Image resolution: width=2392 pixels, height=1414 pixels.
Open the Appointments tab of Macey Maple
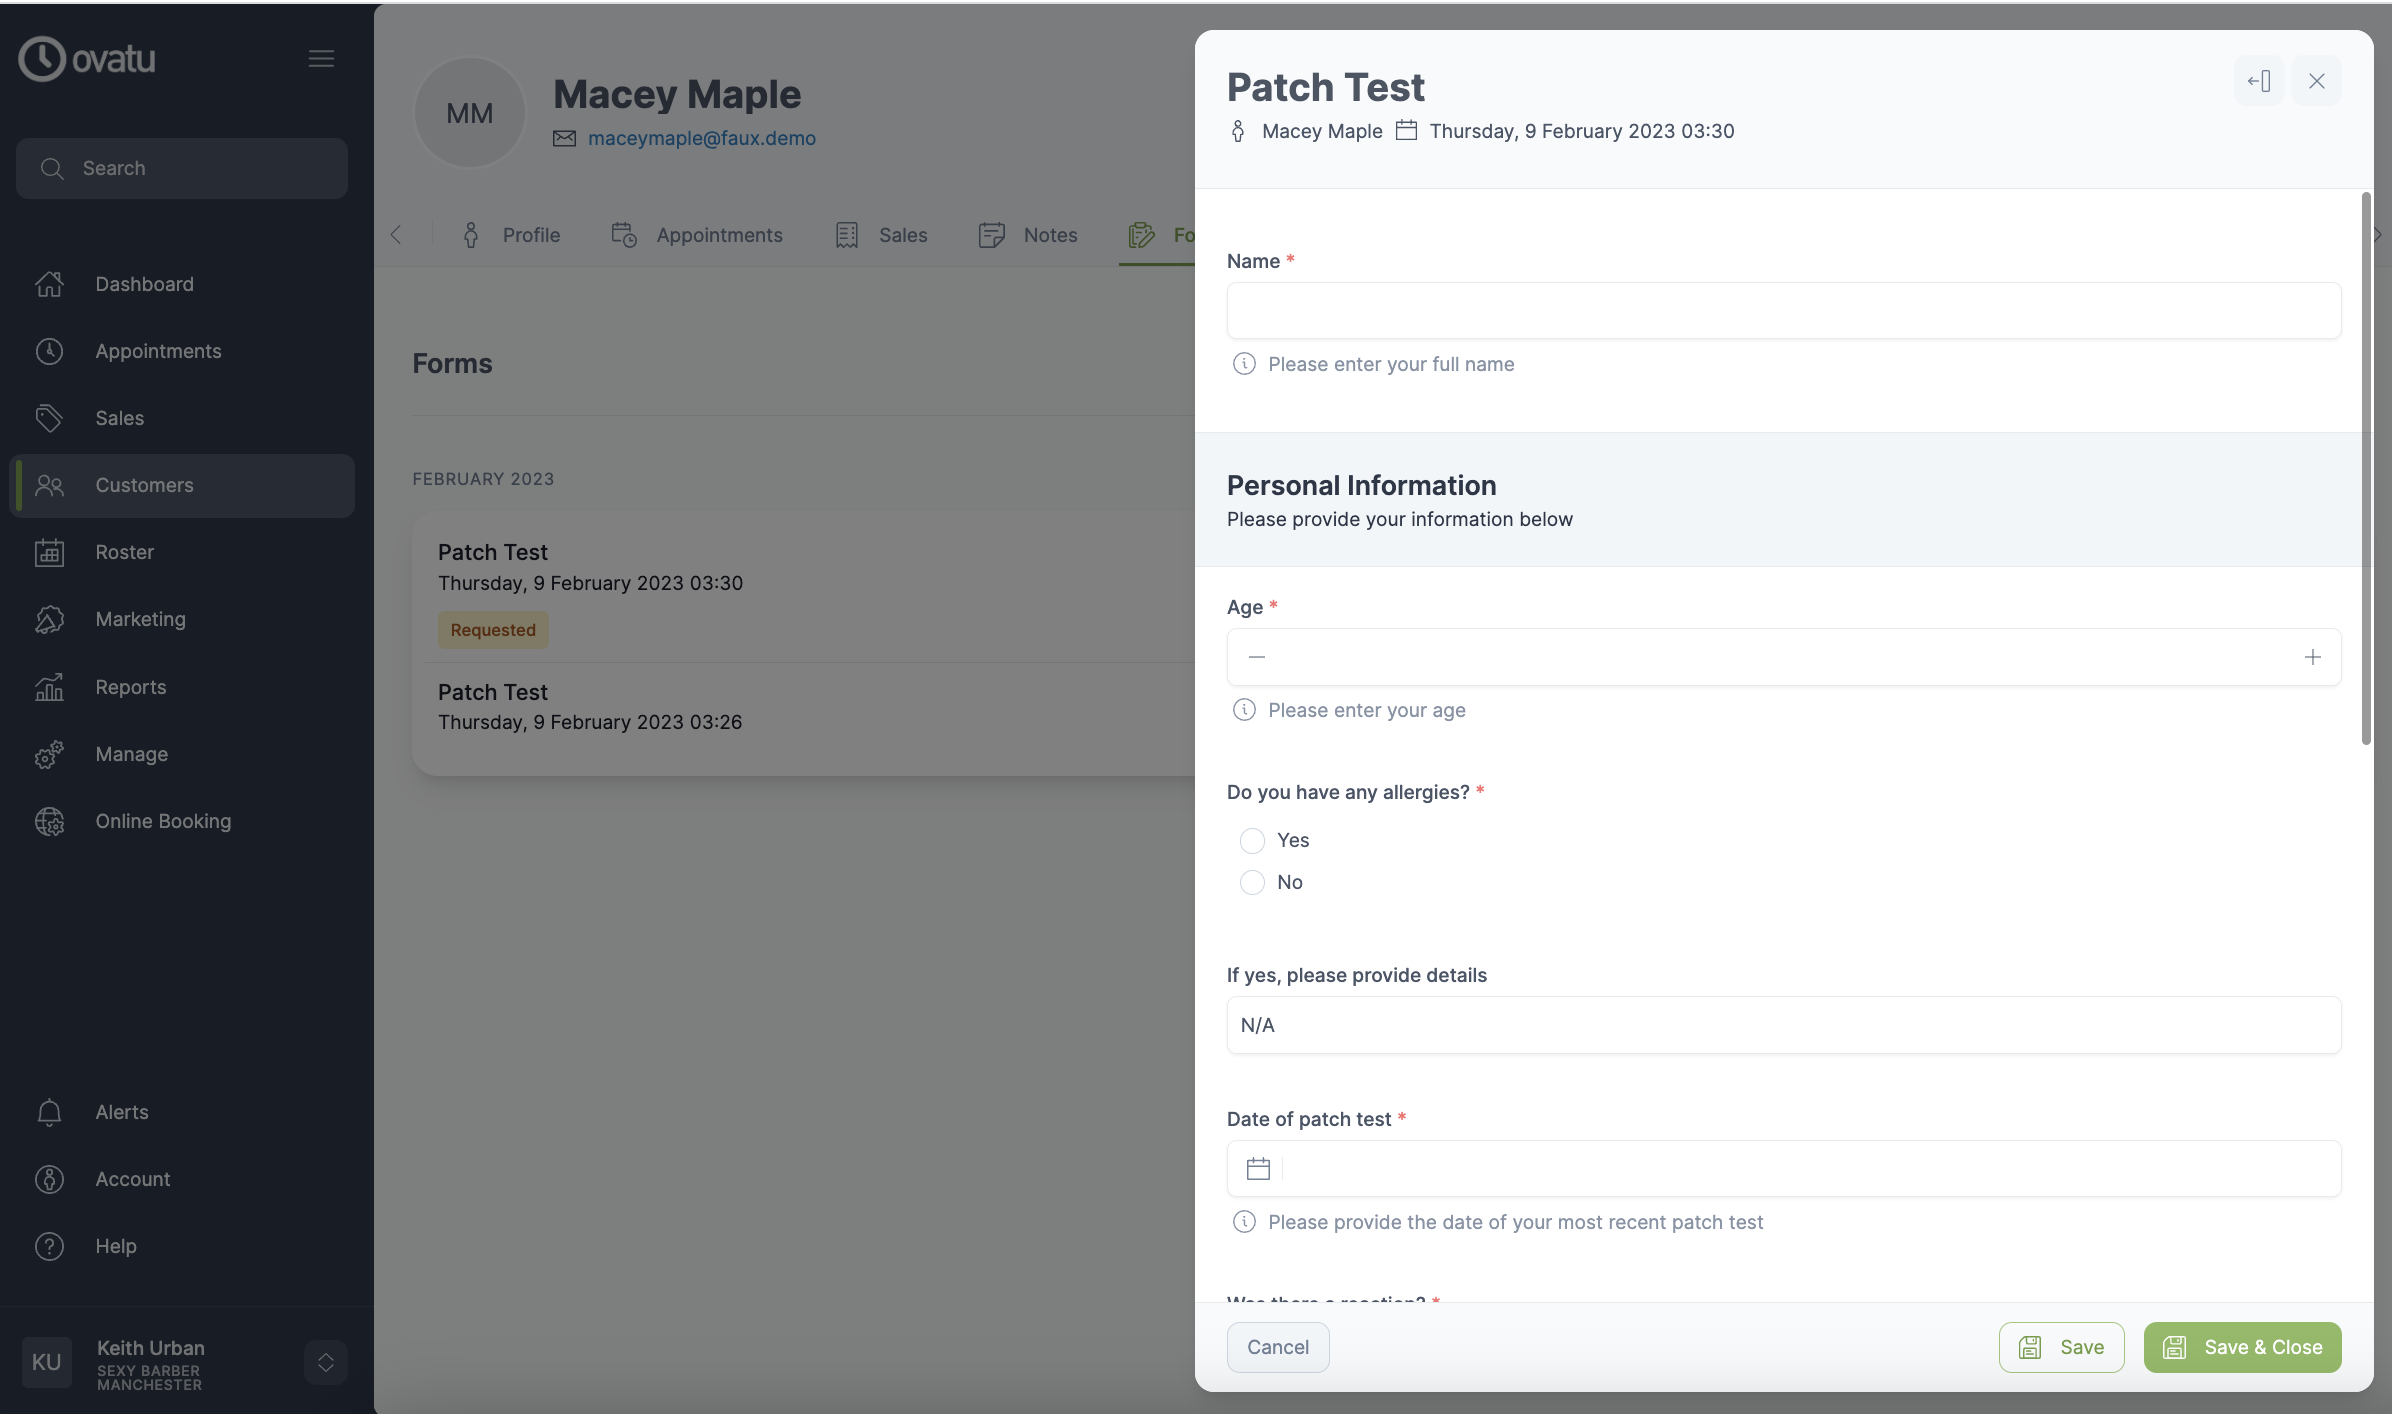719,234
